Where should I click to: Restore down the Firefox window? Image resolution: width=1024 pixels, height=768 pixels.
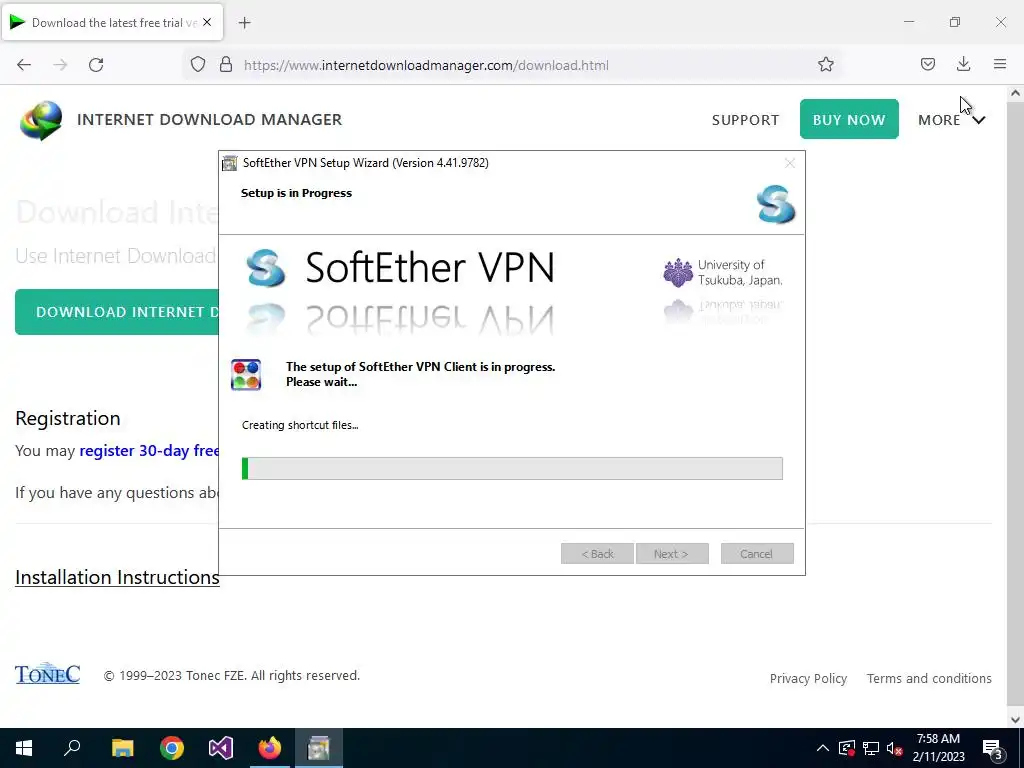point(955,22)
